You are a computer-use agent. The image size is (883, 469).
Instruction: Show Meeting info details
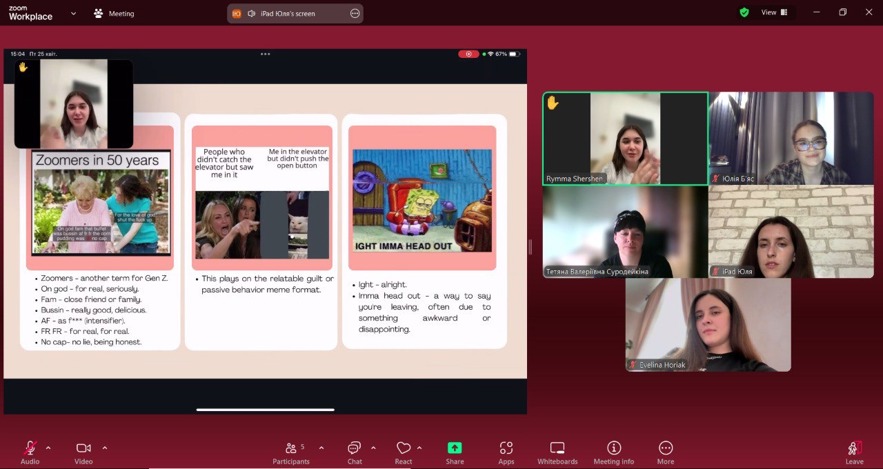[613, 452]
